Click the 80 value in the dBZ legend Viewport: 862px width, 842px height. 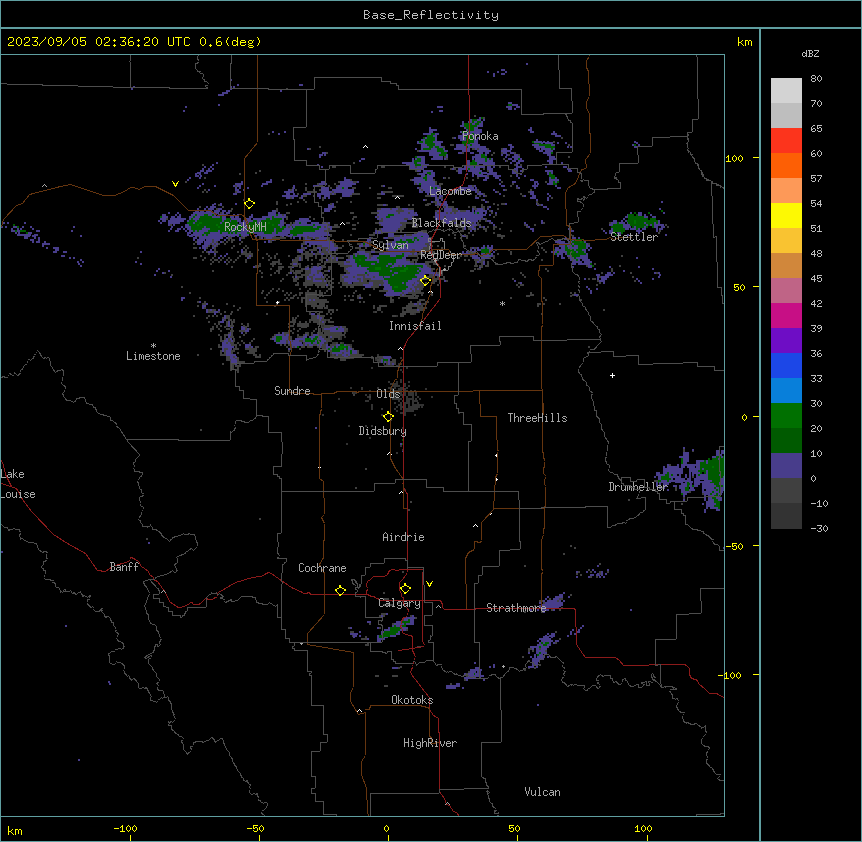816,79
